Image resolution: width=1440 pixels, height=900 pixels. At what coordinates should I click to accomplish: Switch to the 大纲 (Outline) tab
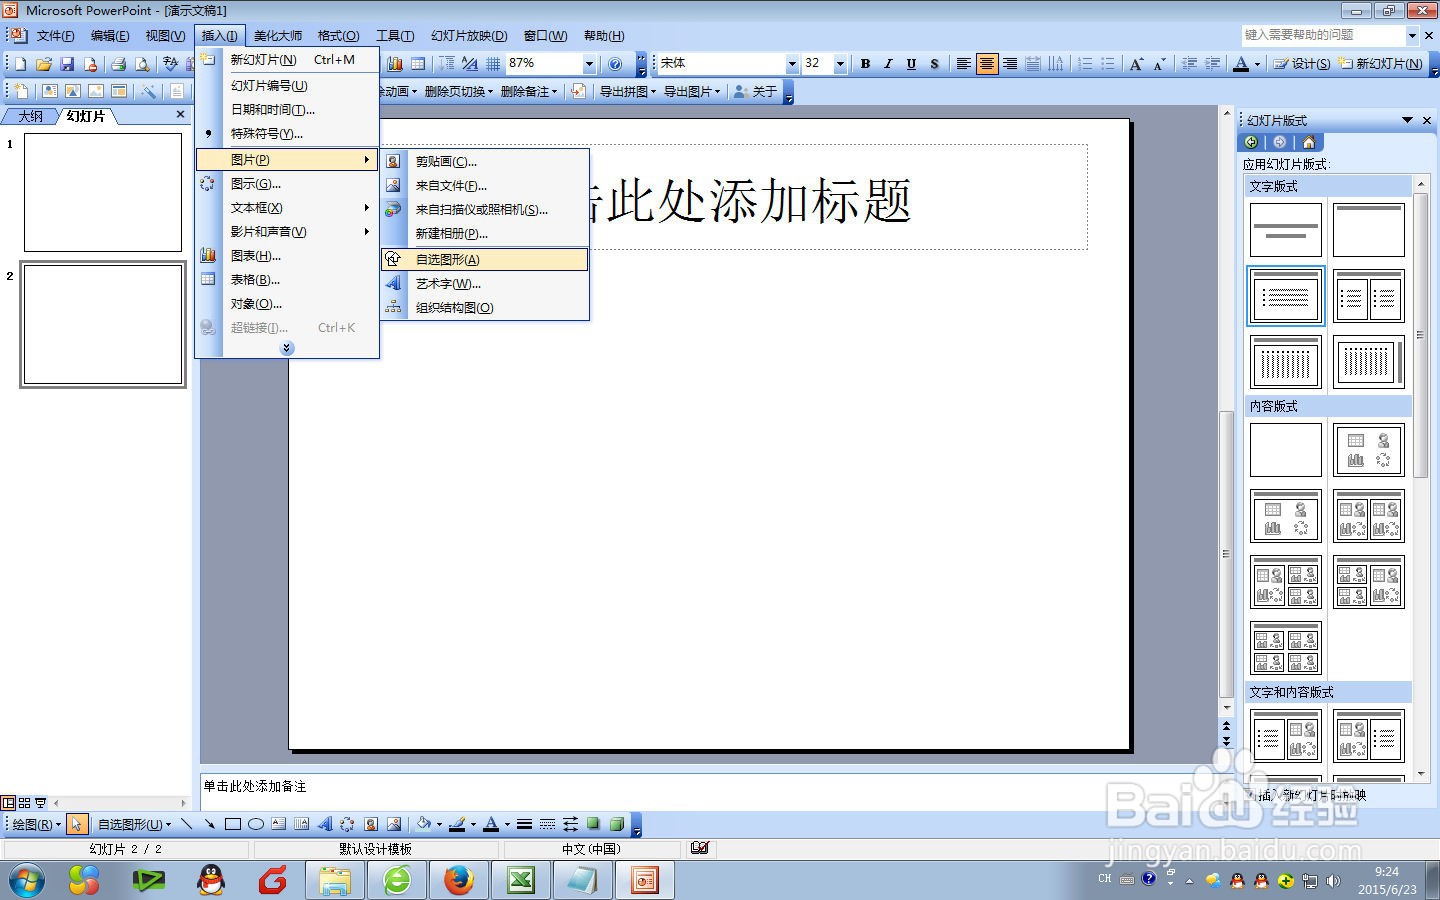[30, 116]
